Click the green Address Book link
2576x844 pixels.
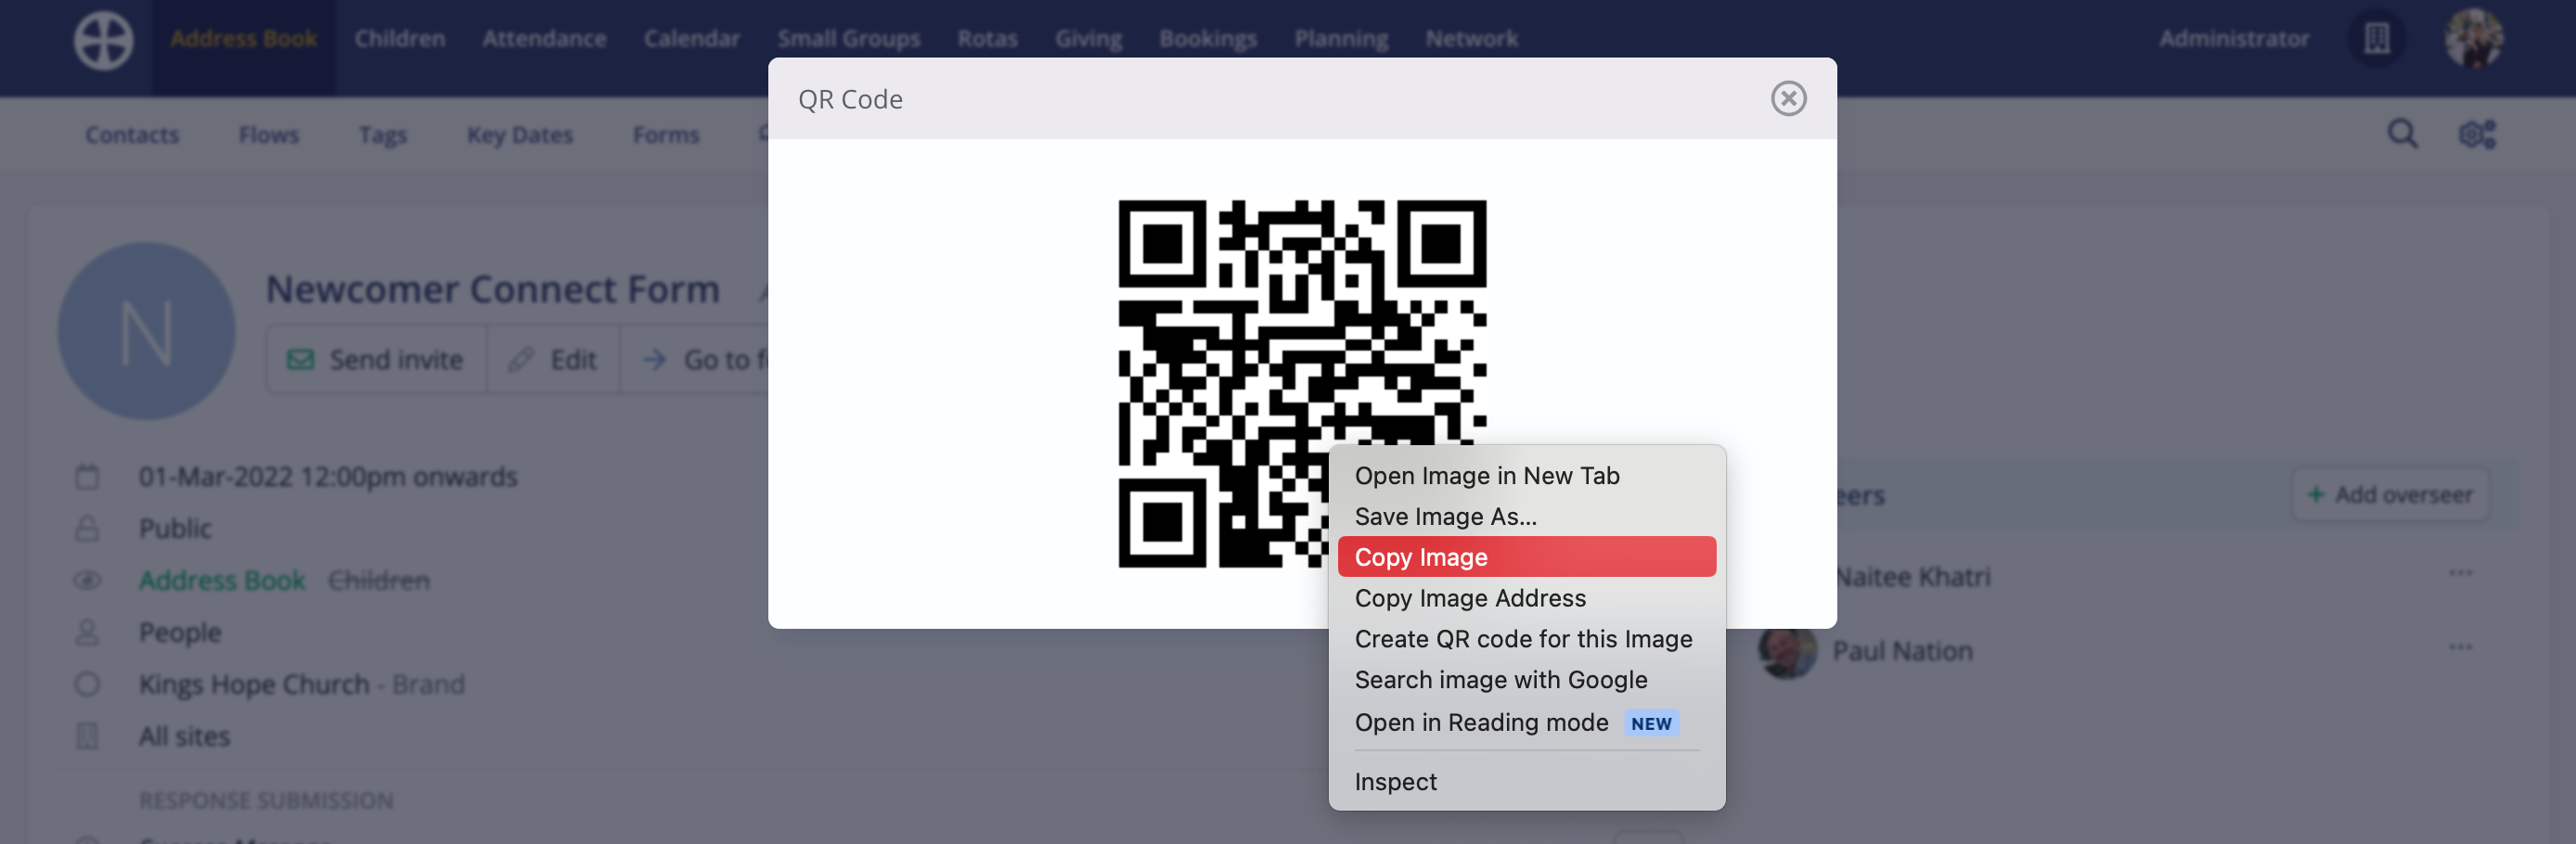(221, 580)
